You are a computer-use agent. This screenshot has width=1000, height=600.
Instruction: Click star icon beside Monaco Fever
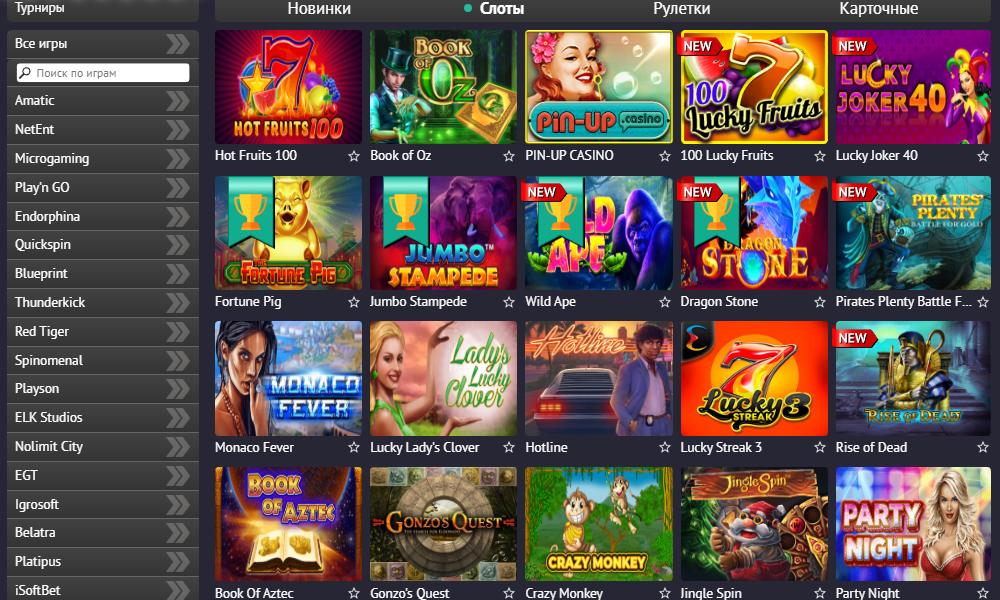(353, 448)
